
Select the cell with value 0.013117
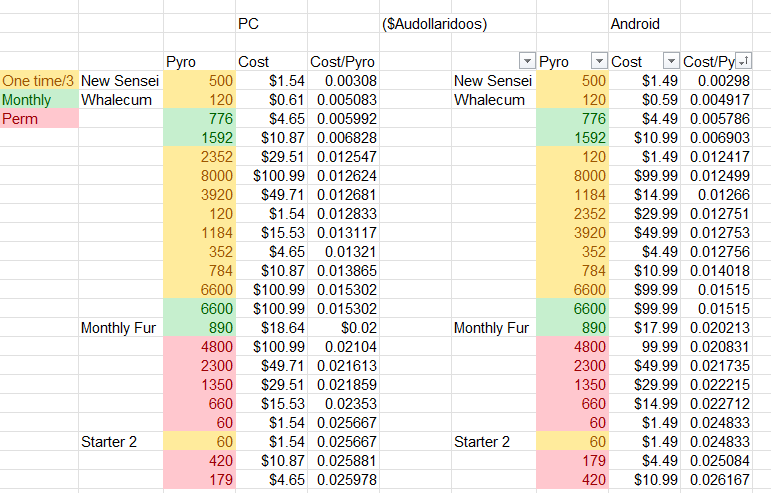tap(343, 232)
